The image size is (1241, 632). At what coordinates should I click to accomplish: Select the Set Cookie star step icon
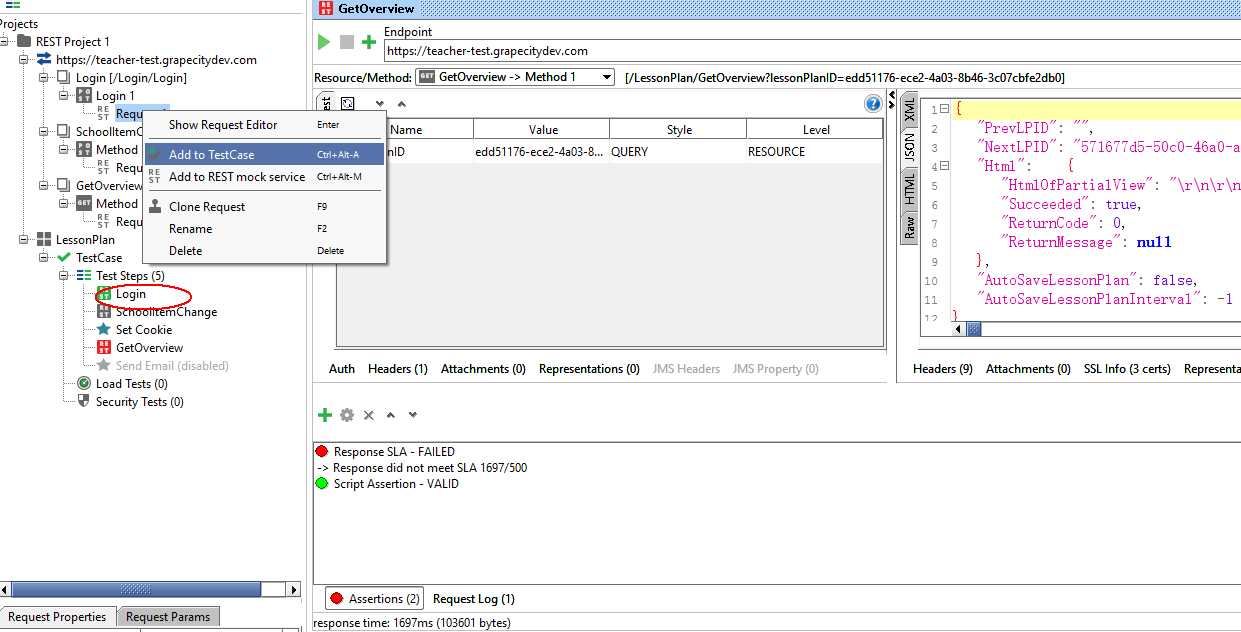click(x=104, y=330)
